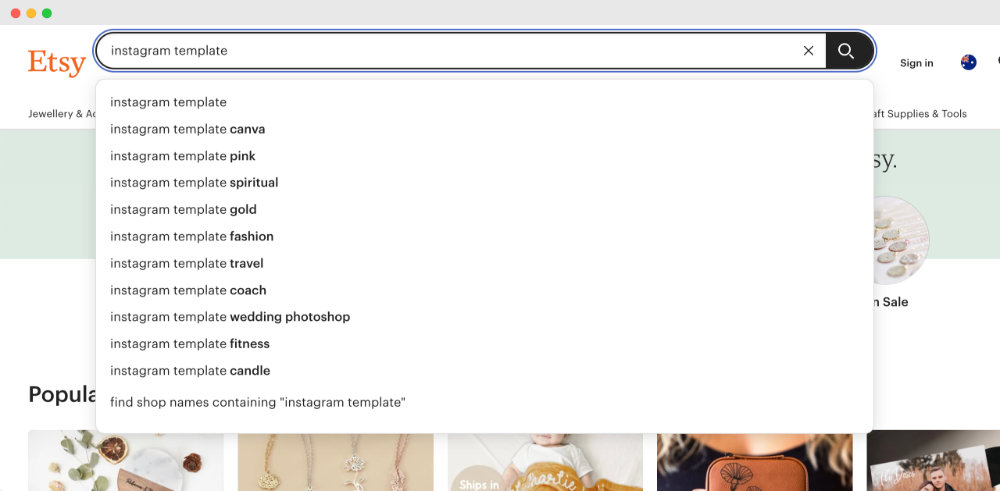Open the flower necklaces listing thumbnail

pos(335,462)
